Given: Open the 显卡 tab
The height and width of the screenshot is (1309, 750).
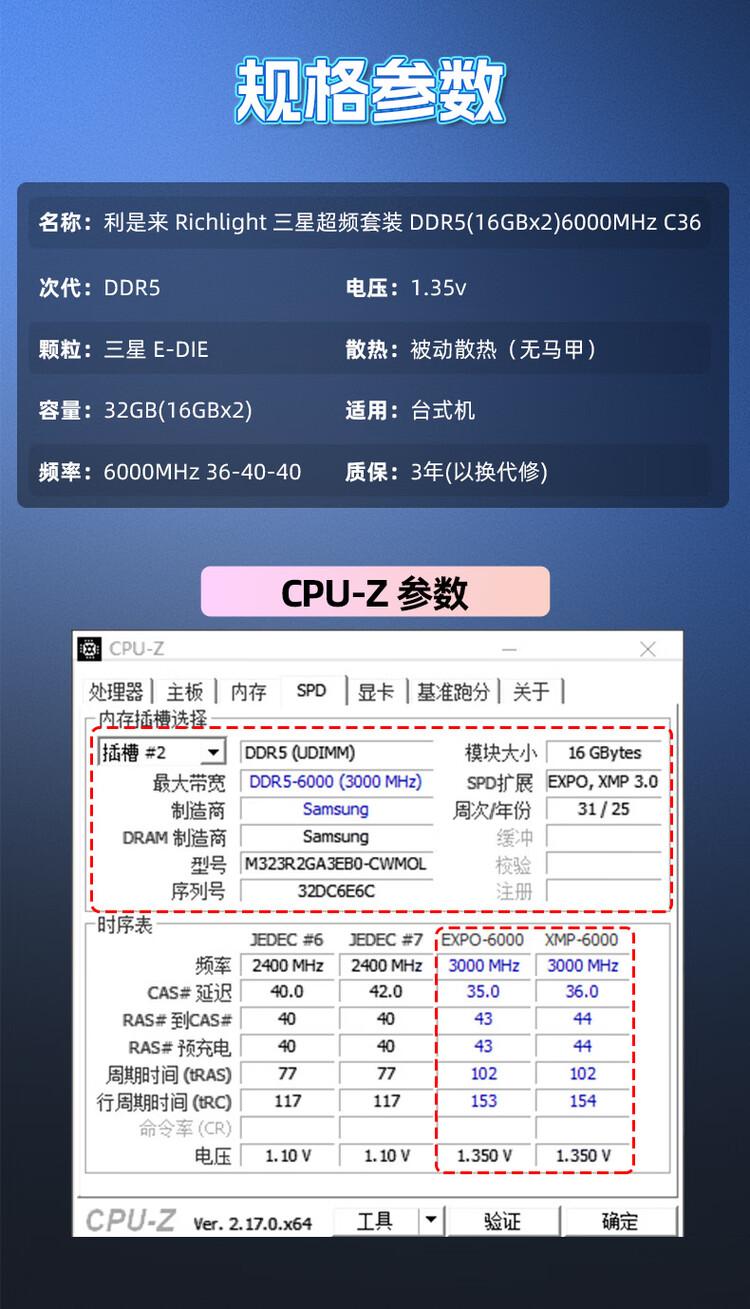Looking at the screenshot, I should [x=375, y=691].
